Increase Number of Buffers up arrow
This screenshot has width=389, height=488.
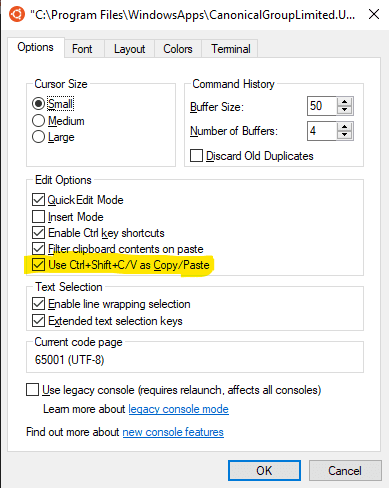tap(345, 127)
